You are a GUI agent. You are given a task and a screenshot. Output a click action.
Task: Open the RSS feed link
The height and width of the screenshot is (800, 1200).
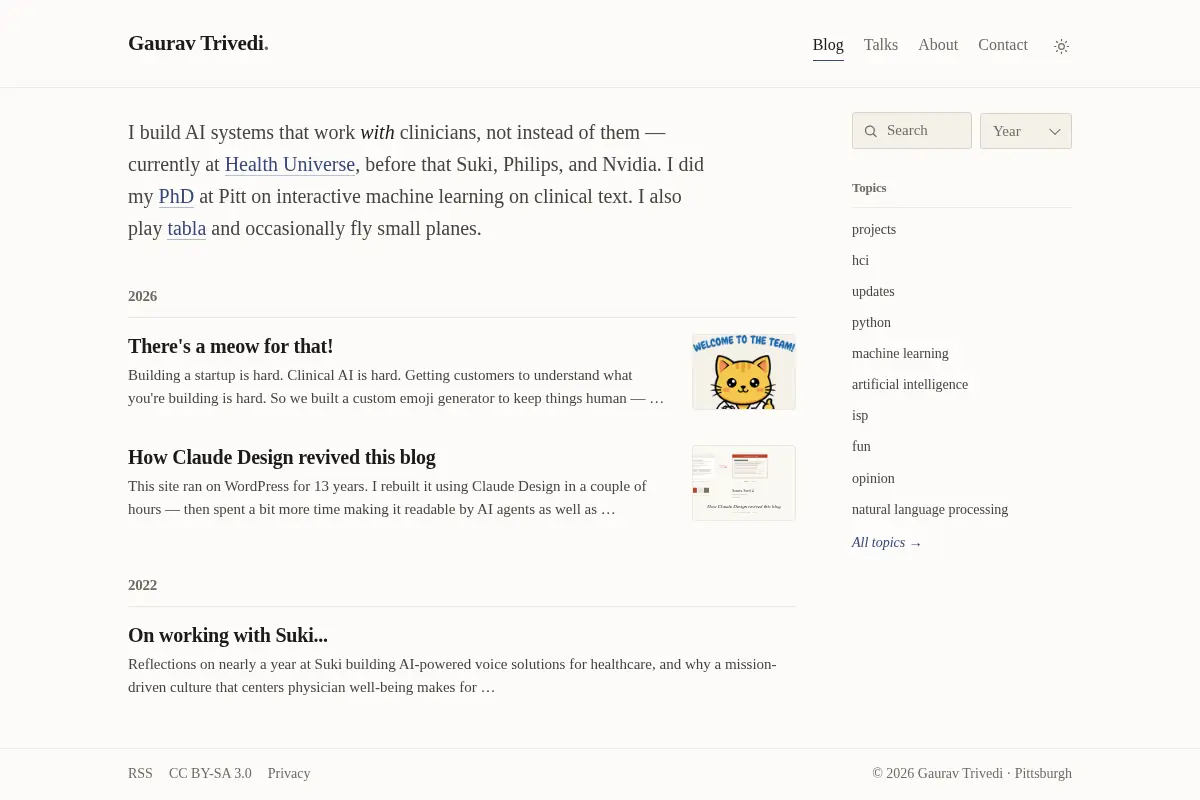140,773
